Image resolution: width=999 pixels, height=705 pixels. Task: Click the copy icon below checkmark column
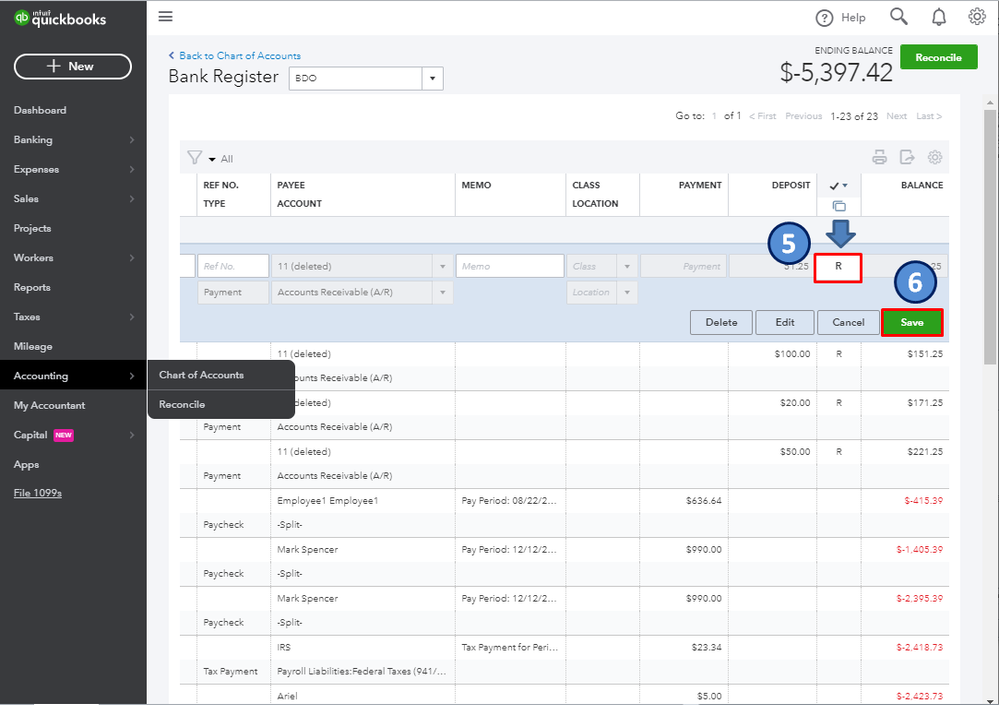coord(839,206)
